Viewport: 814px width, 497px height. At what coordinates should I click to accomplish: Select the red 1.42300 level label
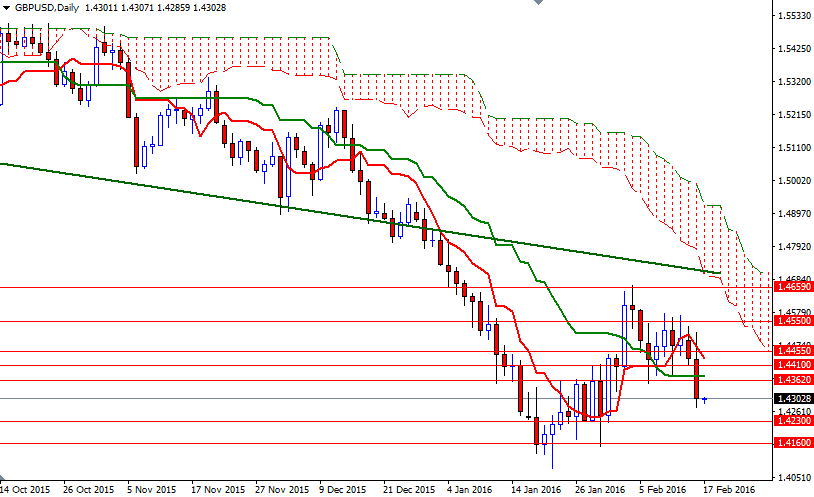(793, 421)
